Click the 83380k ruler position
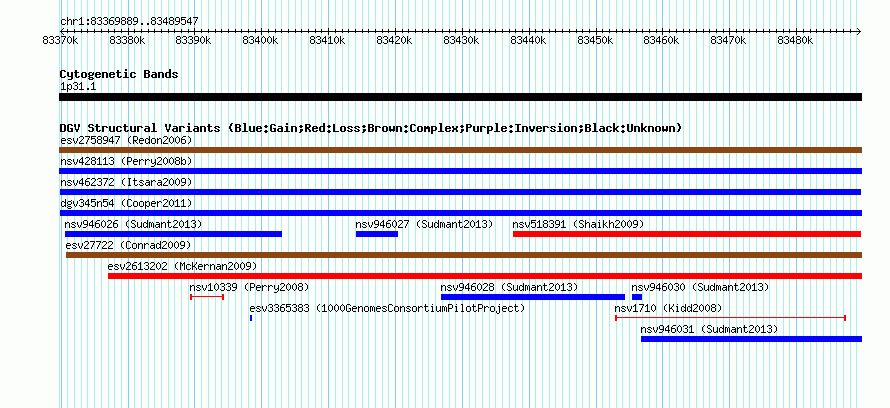Viewport: 890px width, 408px height. coord(127,40)
